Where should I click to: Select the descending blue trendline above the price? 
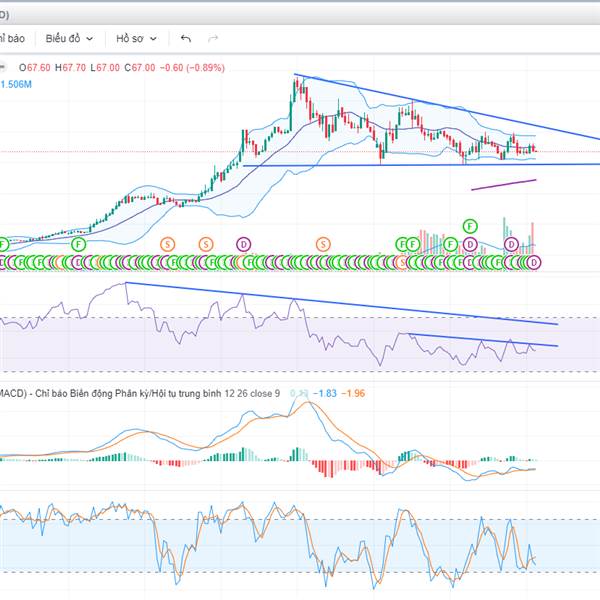pyautogui.click(x=447, y=106)
